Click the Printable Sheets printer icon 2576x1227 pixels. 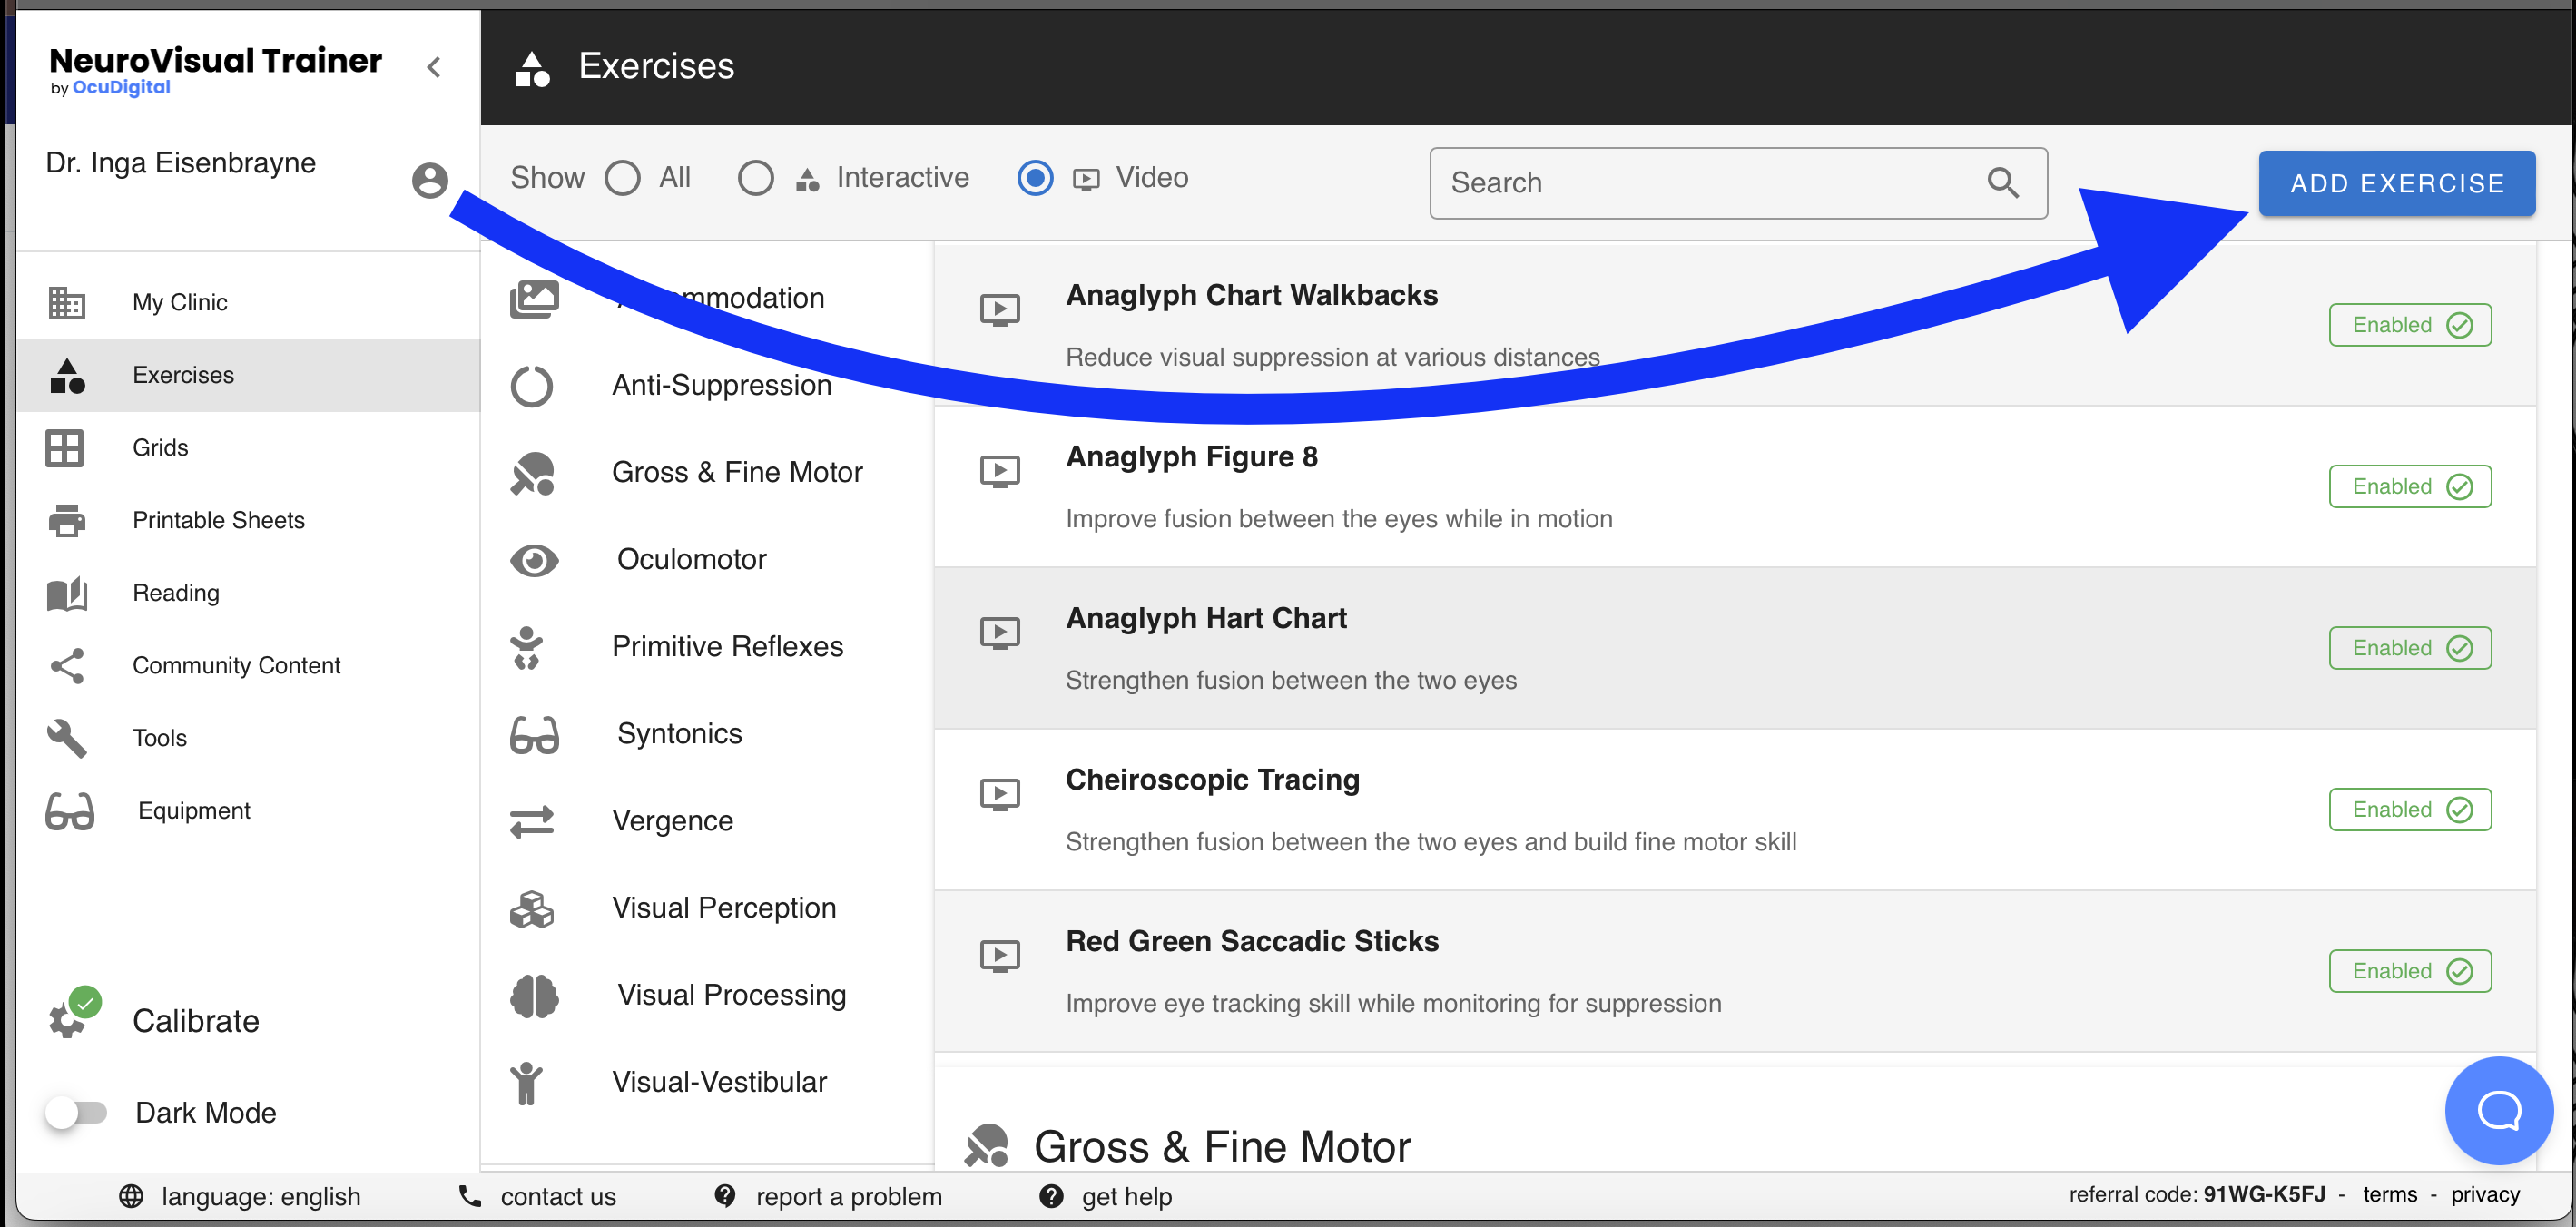click(x=67, y=520)
